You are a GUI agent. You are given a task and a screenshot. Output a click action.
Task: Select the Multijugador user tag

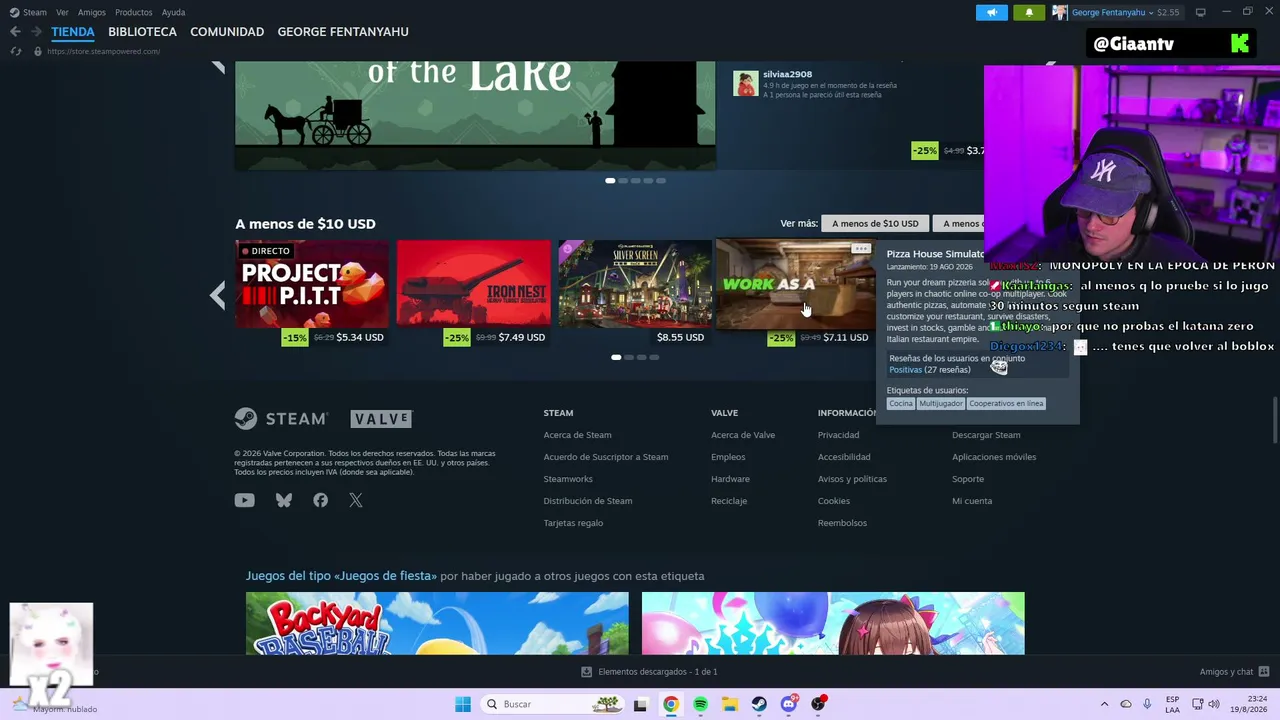pyautogui.click(x=941, y=403)
